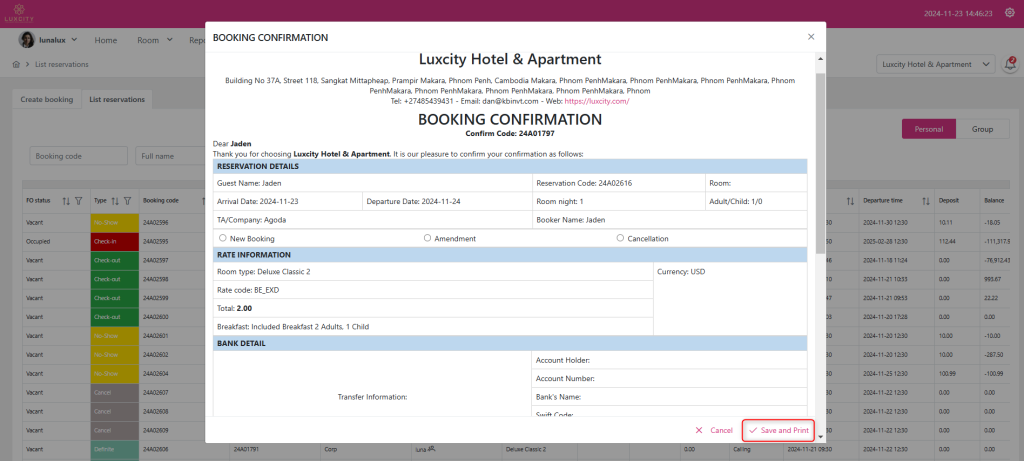
Task: Open the Luxcity Hotel & Apartment dropdown
Action: (x=934, y=64)
